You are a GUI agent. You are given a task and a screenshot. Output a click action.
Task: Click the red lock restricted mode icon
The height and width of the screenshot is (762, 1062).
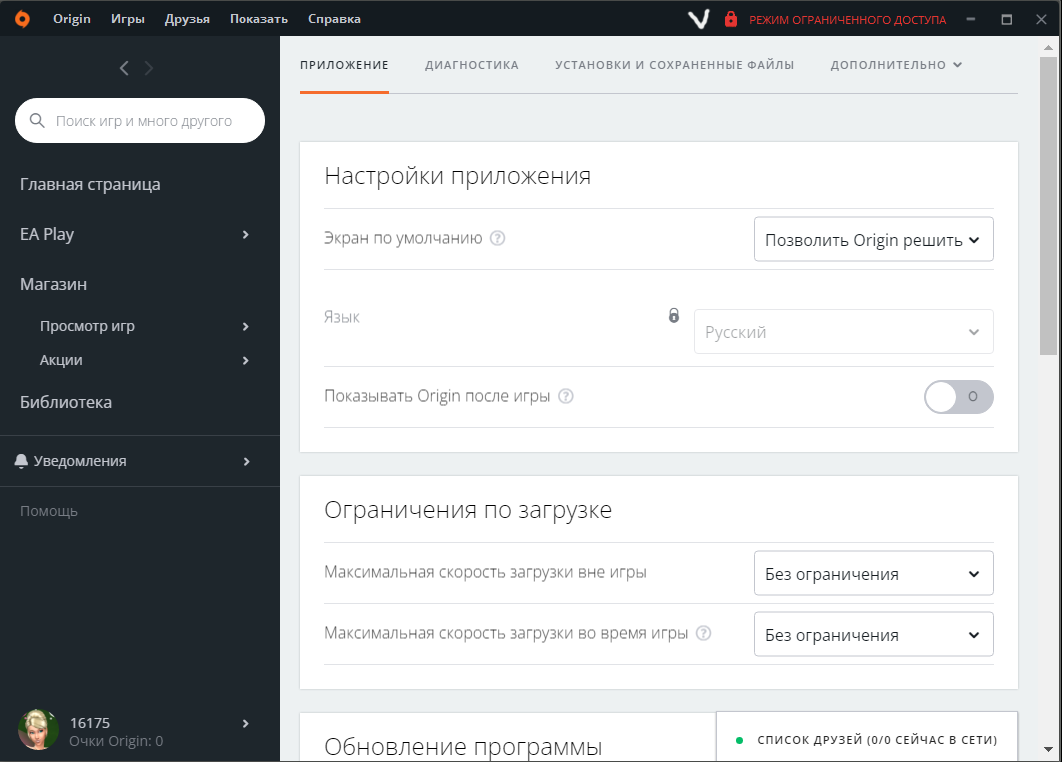click(731, 19)
